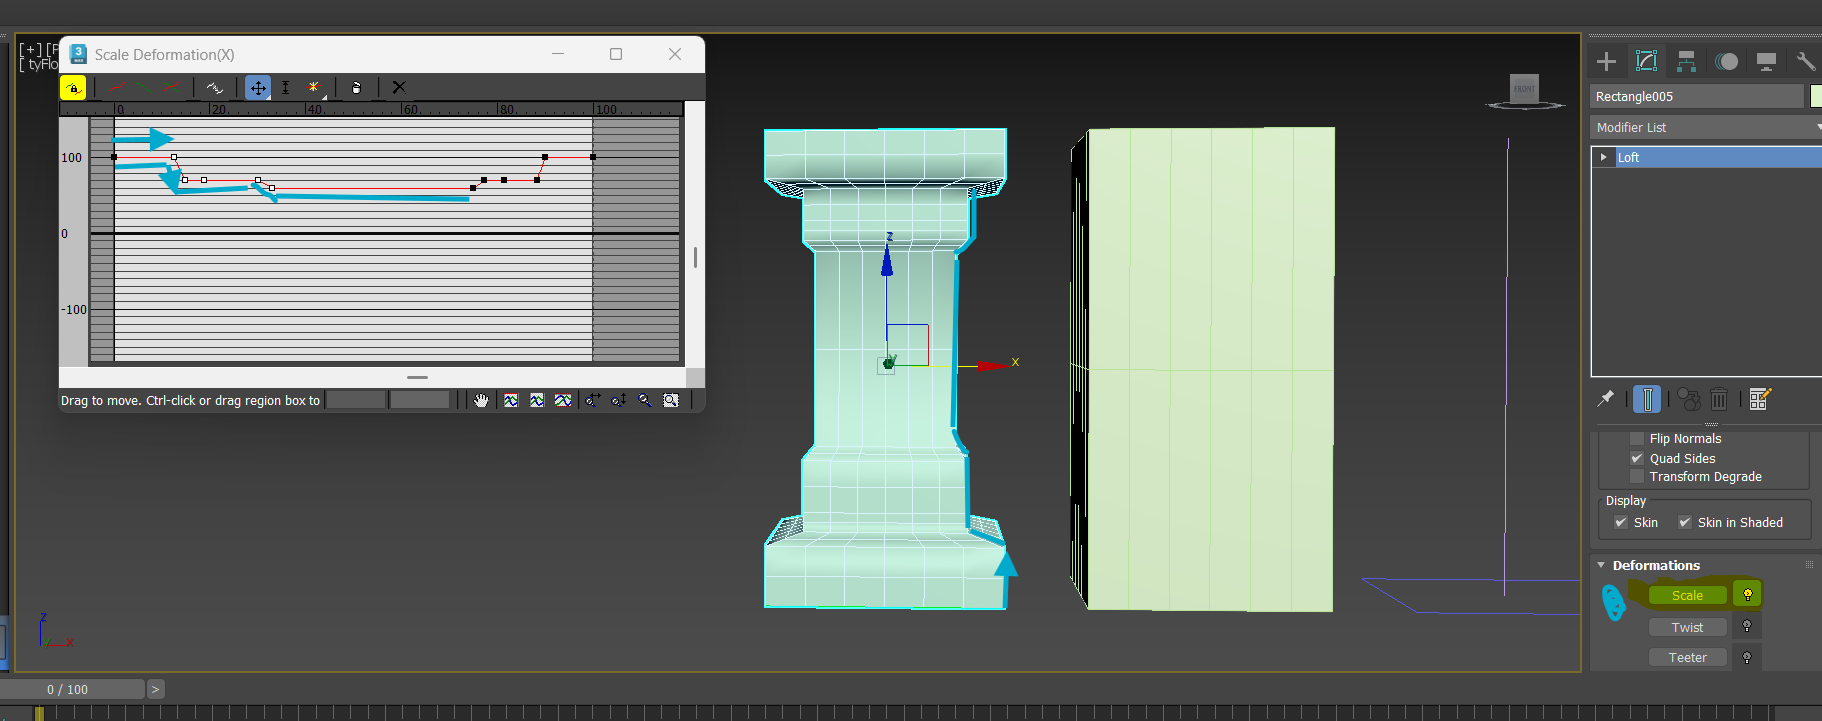Select the Move Control Point tool
This screenshot has width=1822, height=721.
(x=258, y=88)
